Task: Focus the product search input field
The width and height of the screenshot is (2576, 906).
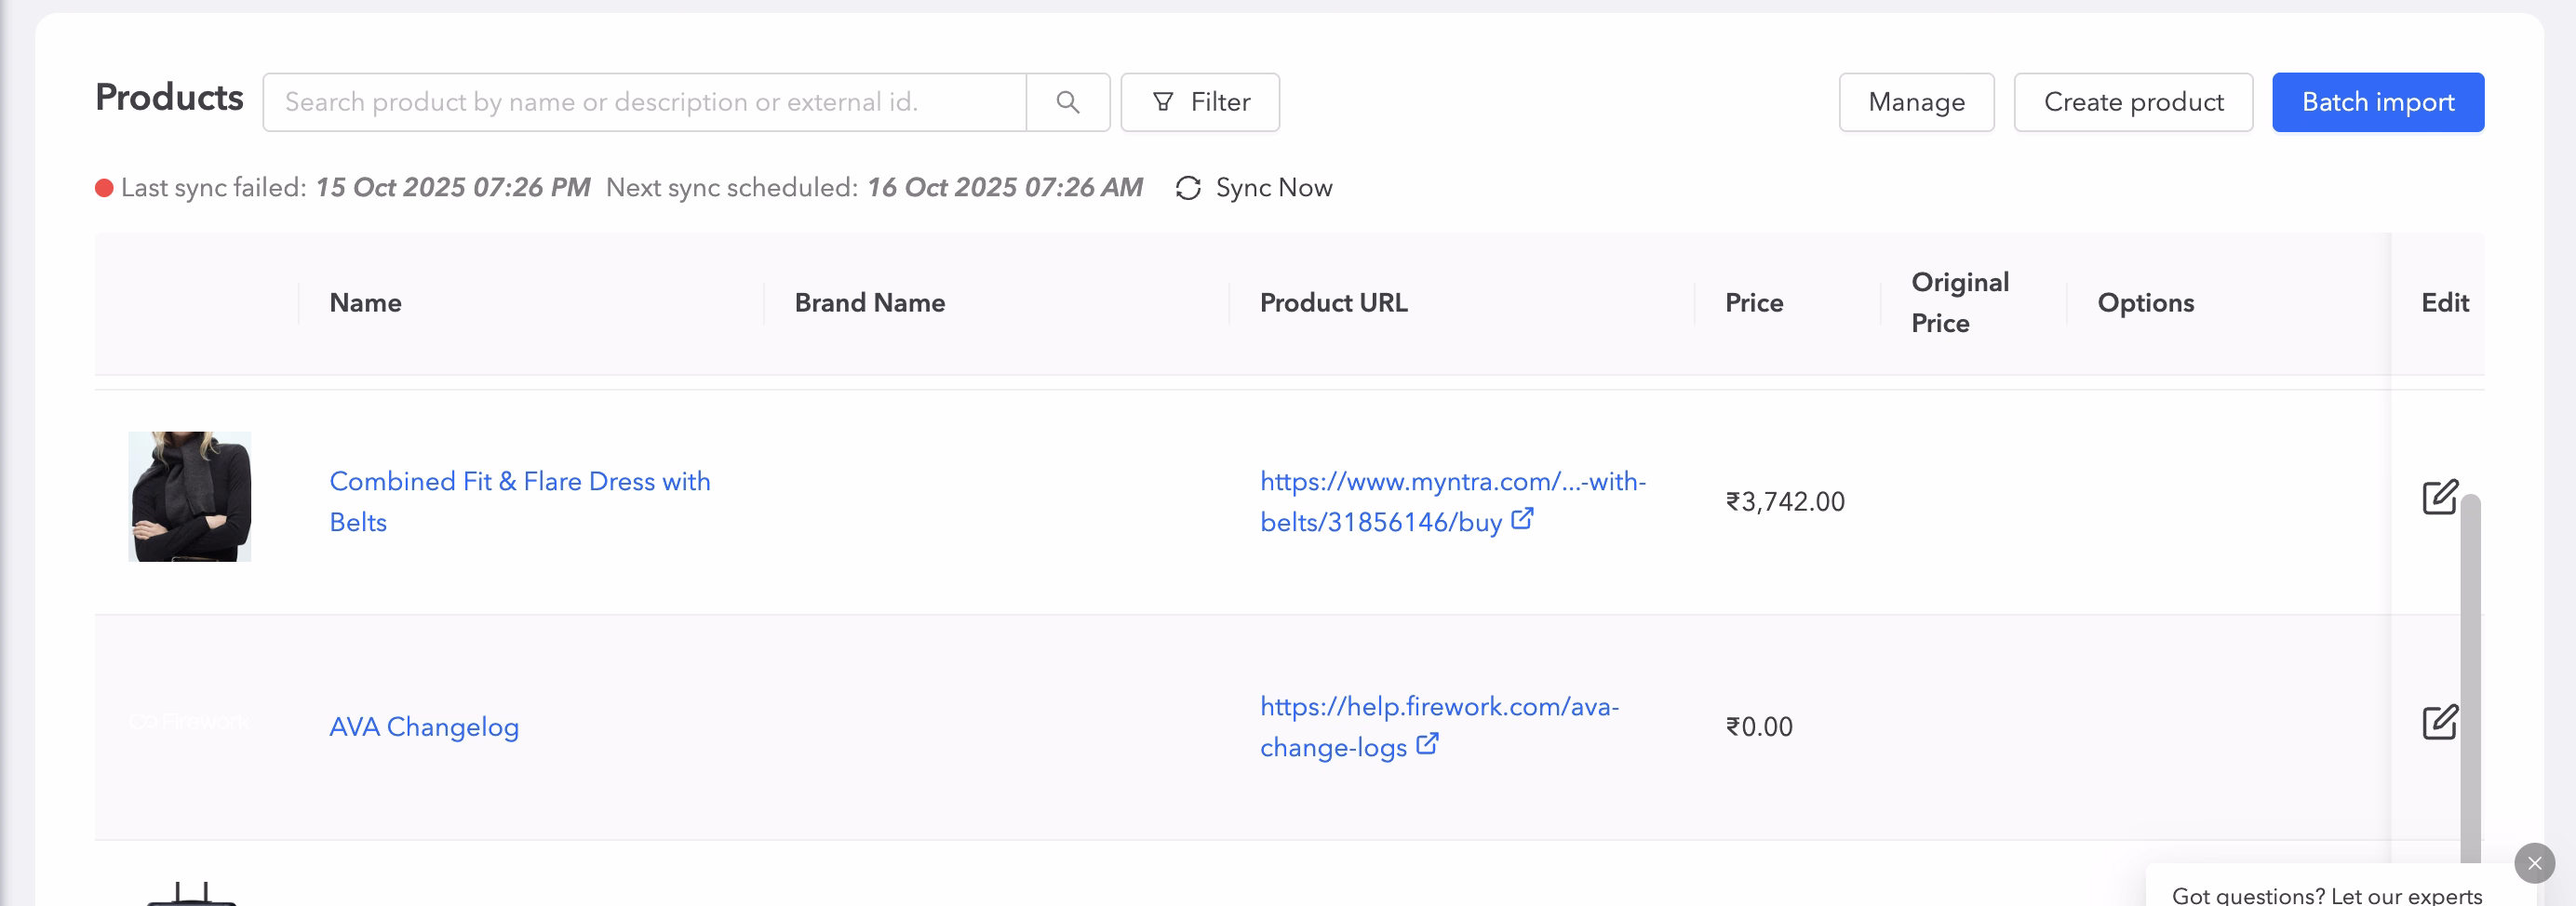Action: pos(644,102)
